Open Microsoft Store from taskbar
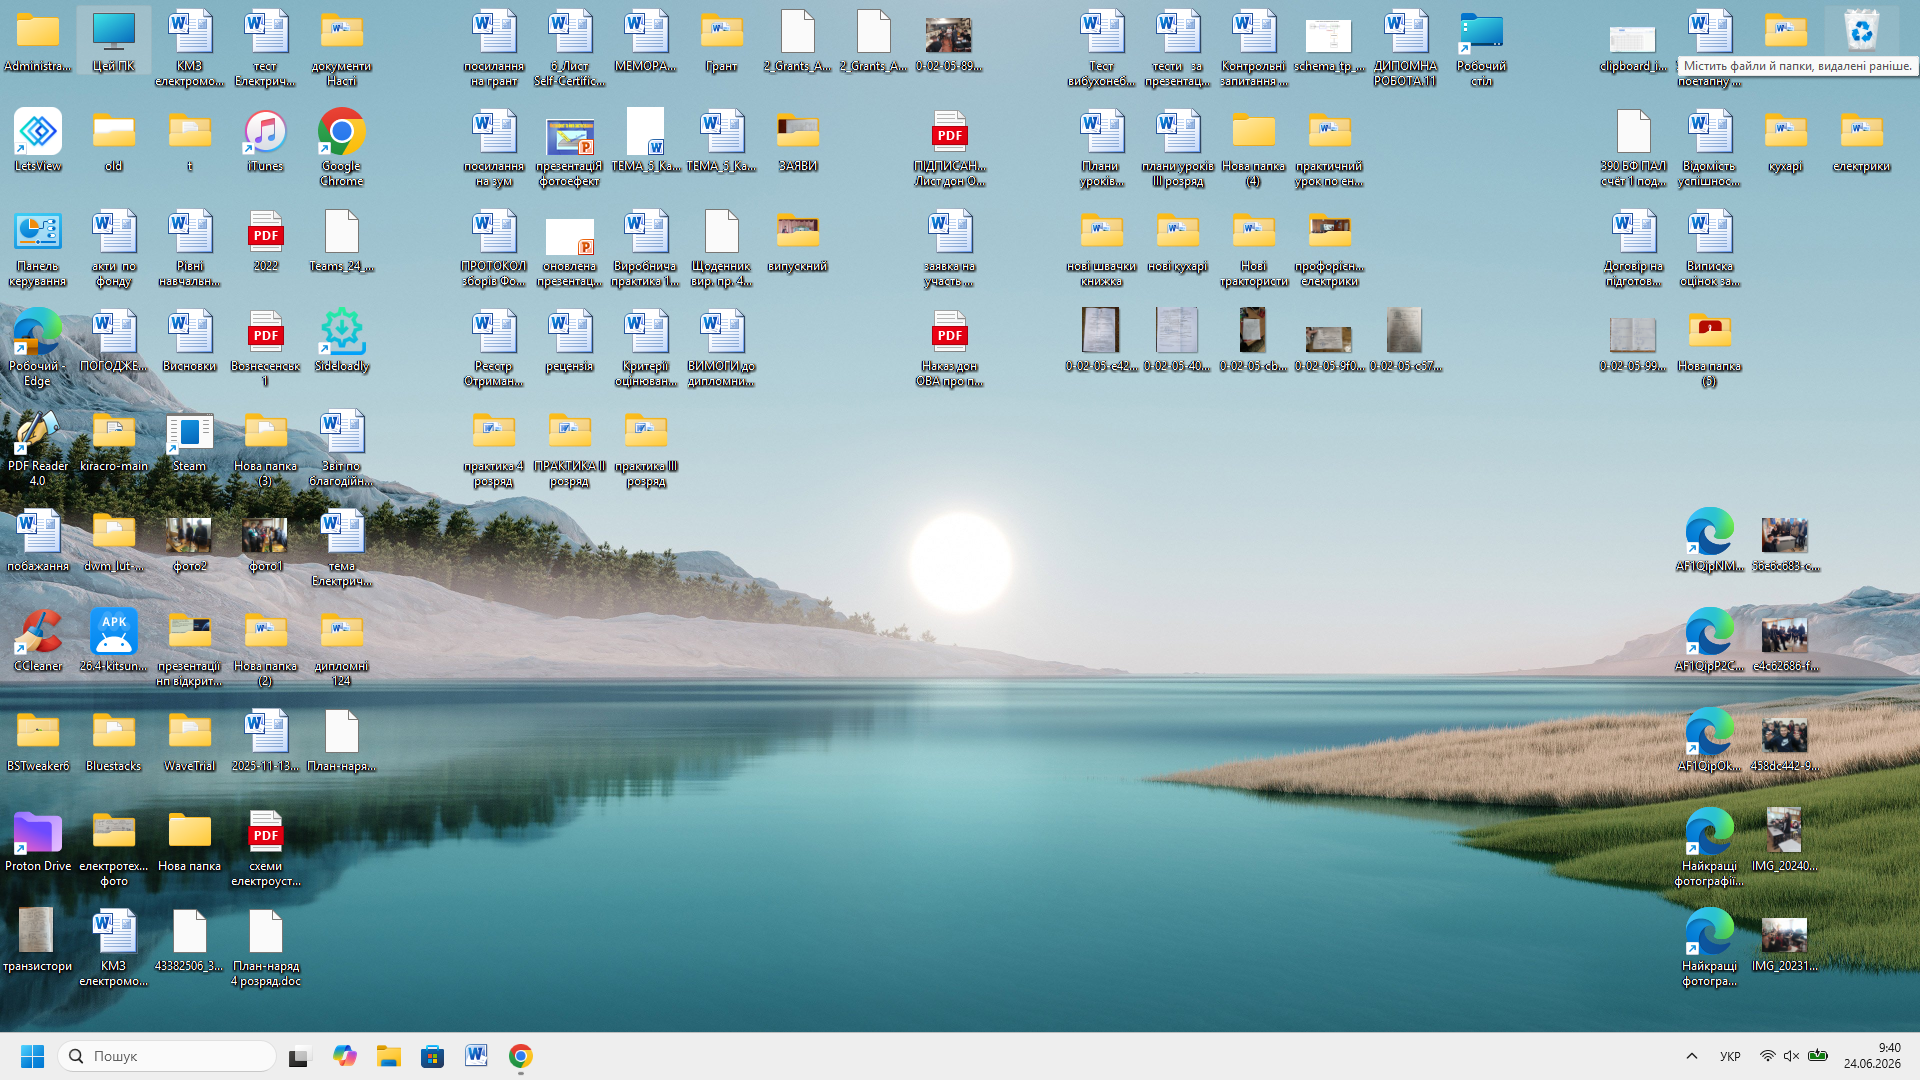1920x1080 pixels. [x=432, y=1056]
